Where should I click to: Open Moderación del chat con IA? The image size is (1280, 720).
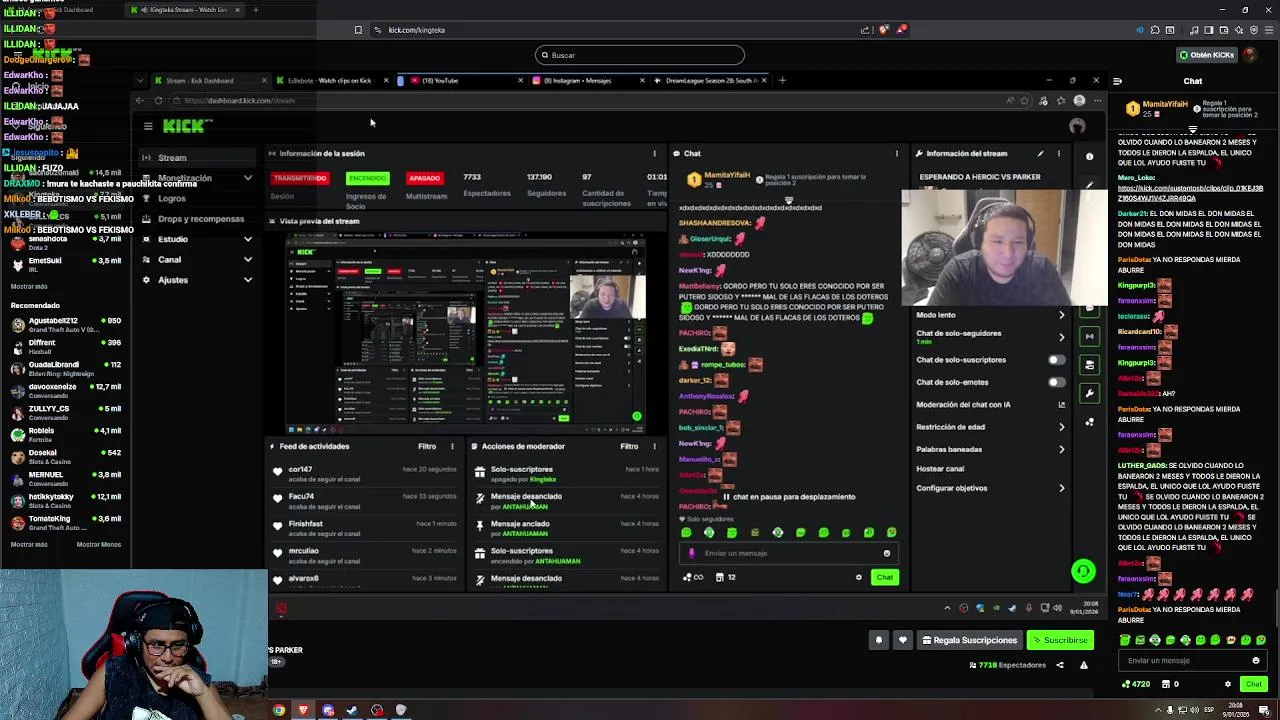pos(990,405)
